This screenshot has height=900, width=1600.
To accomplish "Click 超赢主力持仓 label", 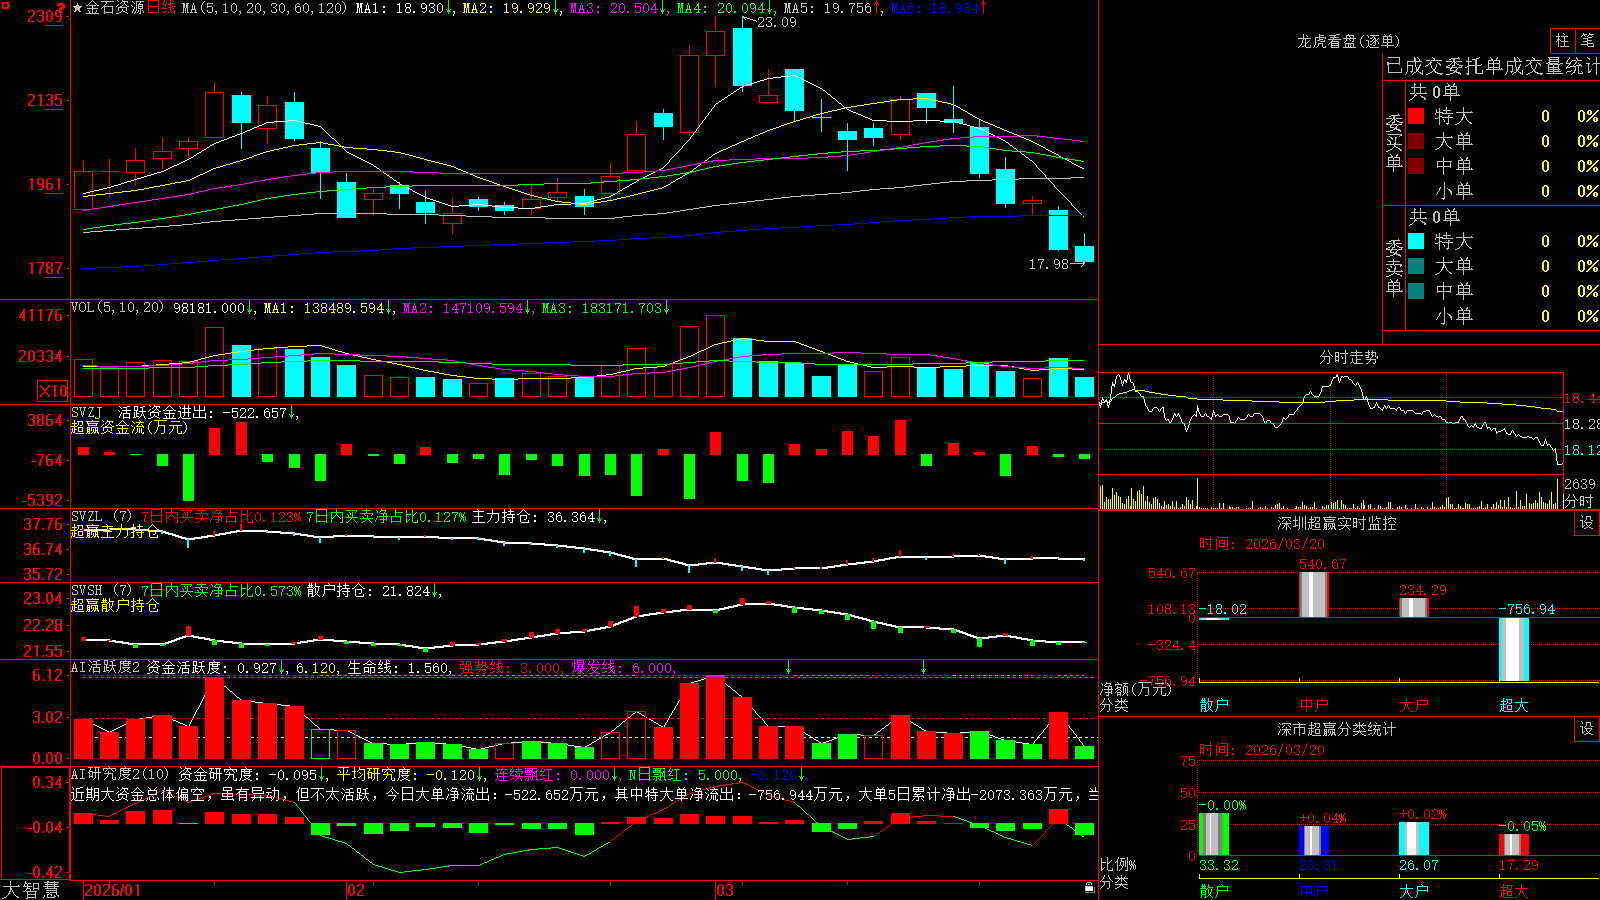I will tap(115, 531).
